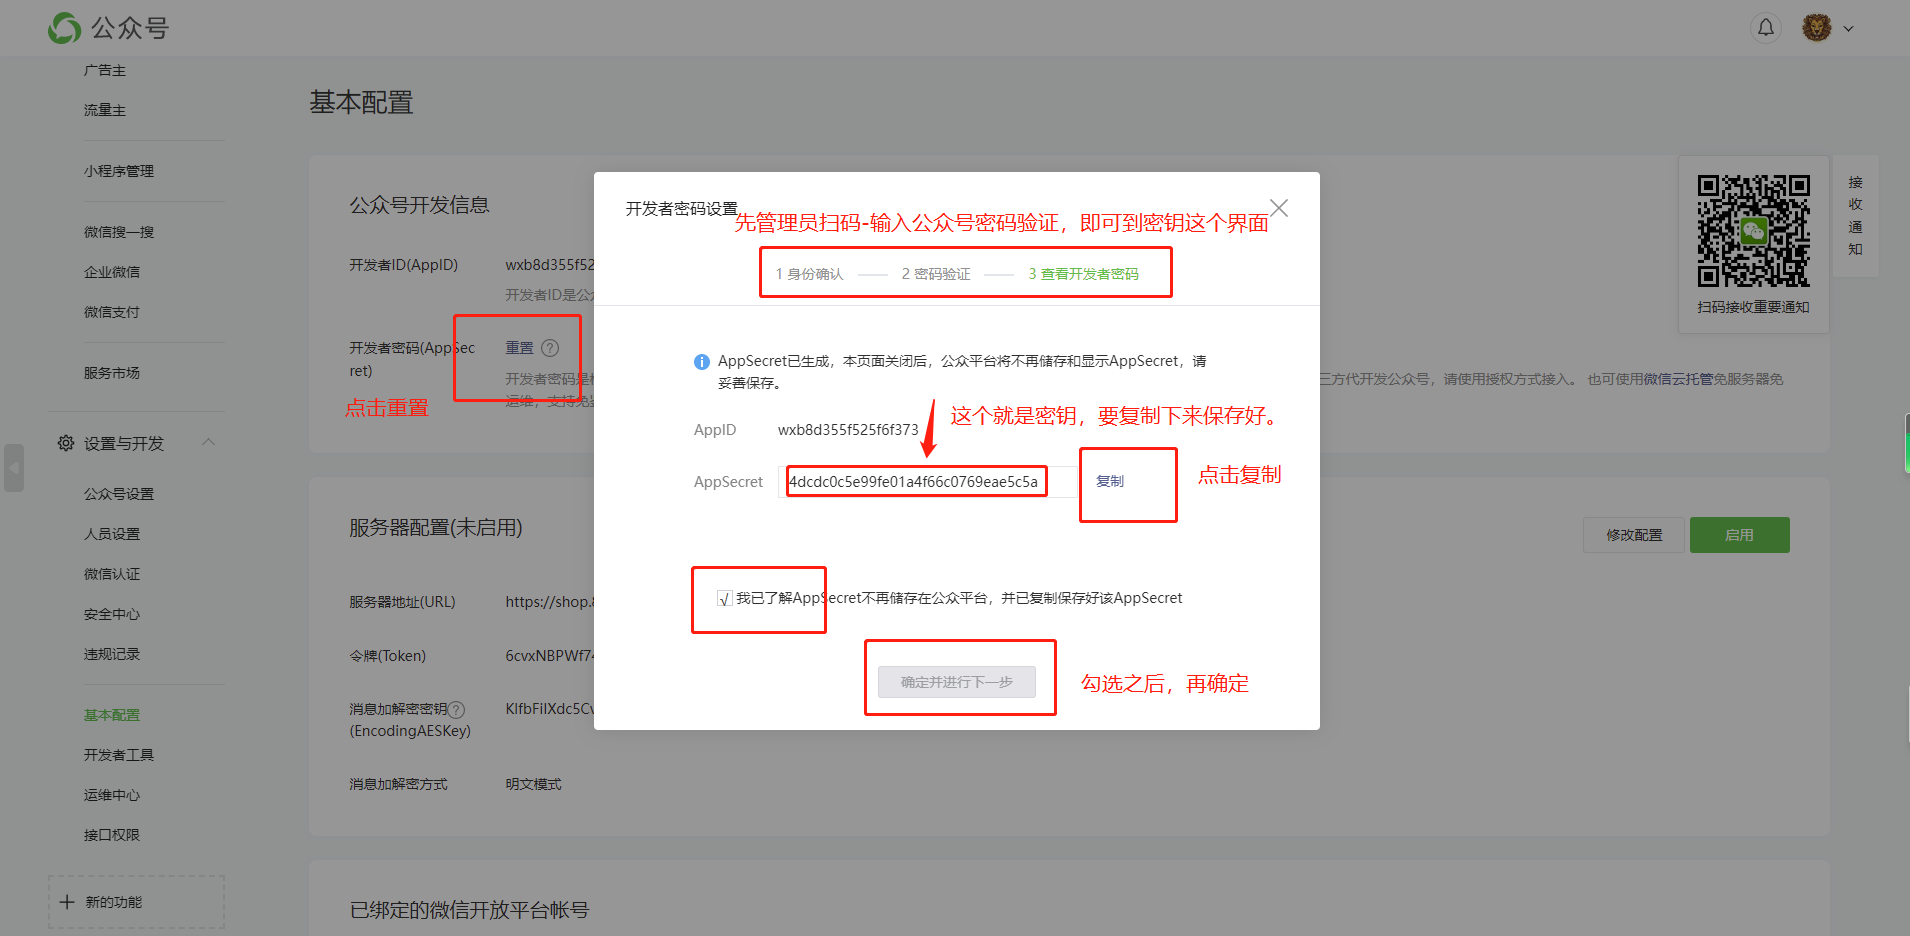Image resolution: width=1910 pixels, height=936 pixels.
Task: Close the 开发者密码设置 dialog
Action: coord(1279,208)
